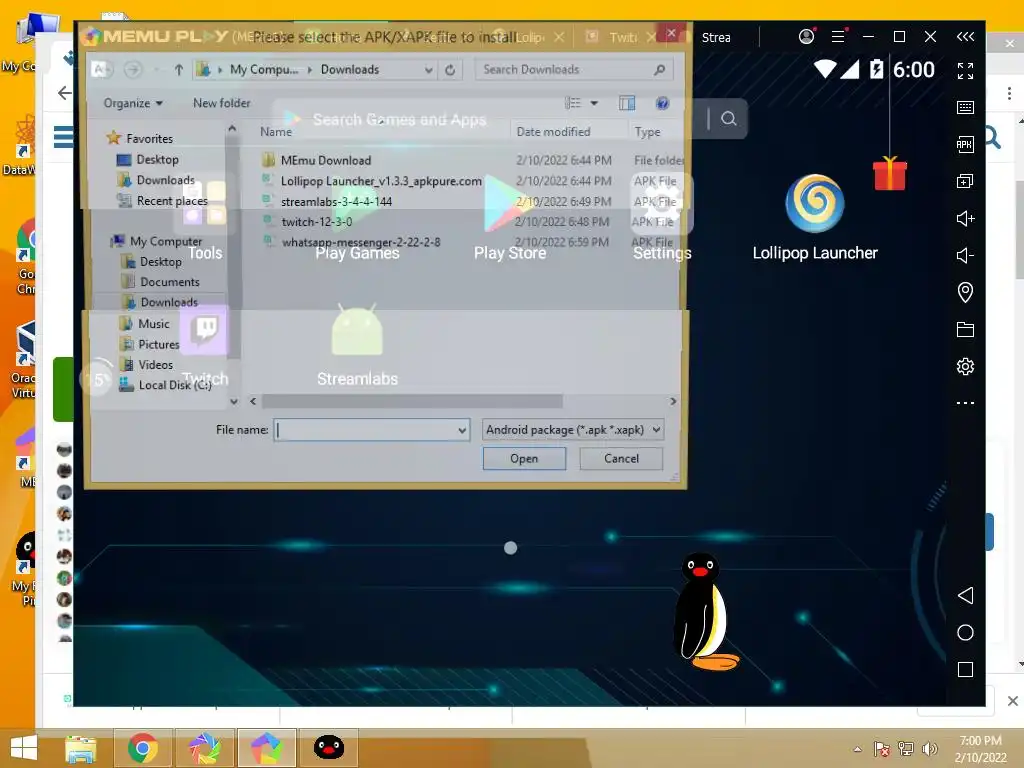Expand the change view options arrow
The width and height of the screenshot is (1024, 768).
(594, 103)
